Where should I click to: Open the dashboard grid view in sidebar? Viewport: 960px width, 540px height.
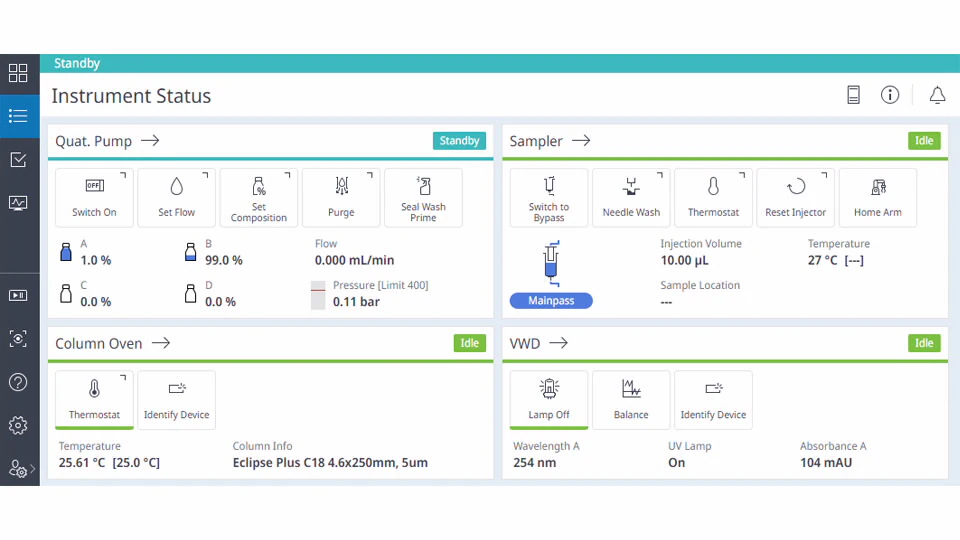[x=18, y=73]
